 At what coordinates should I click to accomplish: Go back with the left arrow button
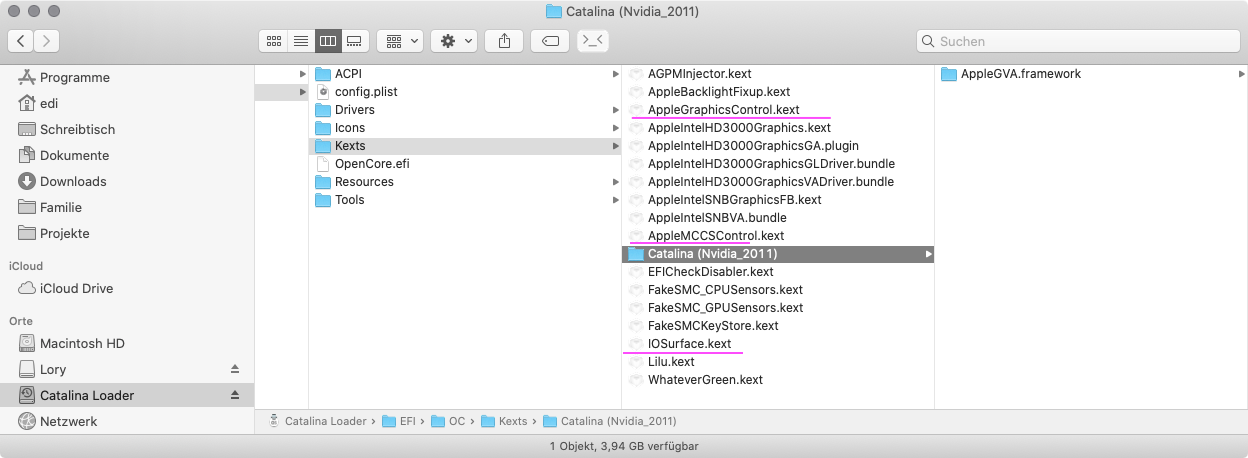coord(21,41)
